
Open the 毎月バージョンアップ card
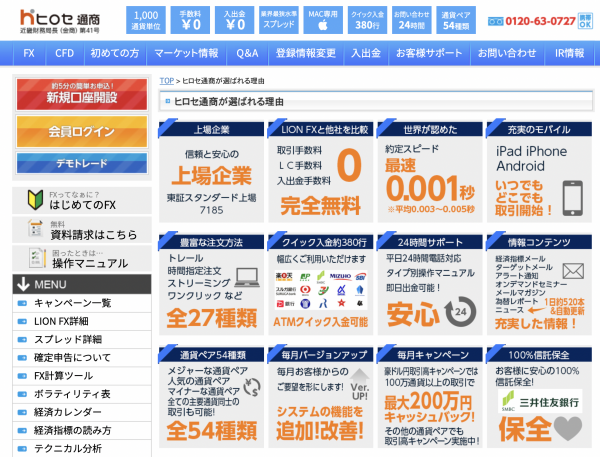321,397
